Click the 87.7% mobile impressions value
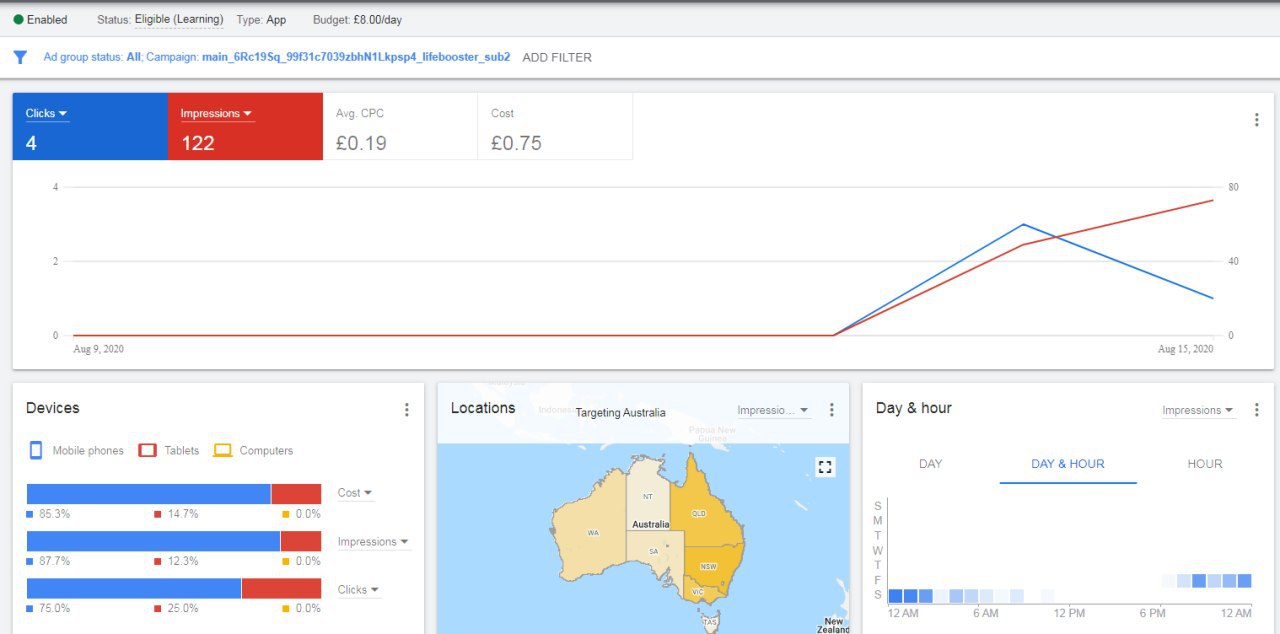 [x=54, y=561]
